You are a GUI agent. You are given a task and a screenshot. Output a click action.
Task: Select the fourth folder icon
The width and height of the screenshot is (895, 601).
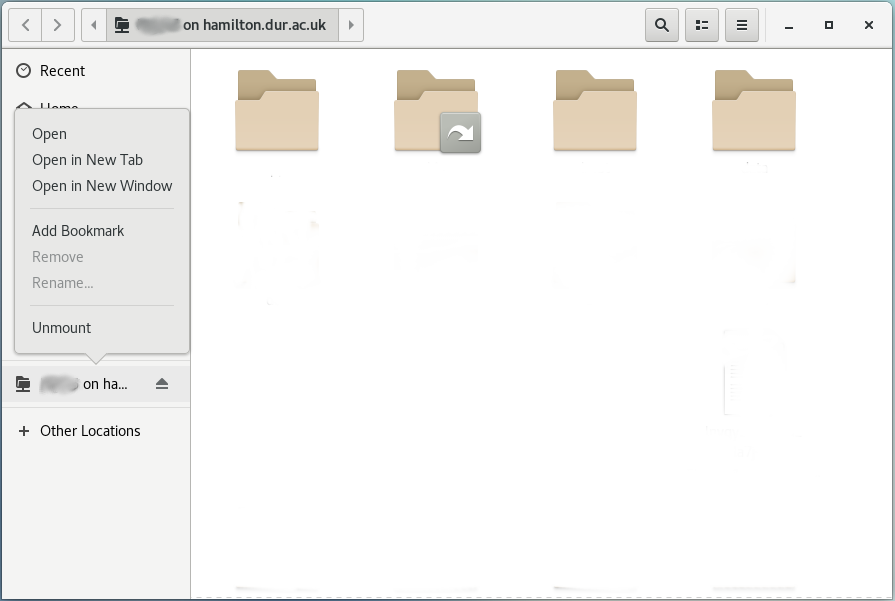[754, 111]
